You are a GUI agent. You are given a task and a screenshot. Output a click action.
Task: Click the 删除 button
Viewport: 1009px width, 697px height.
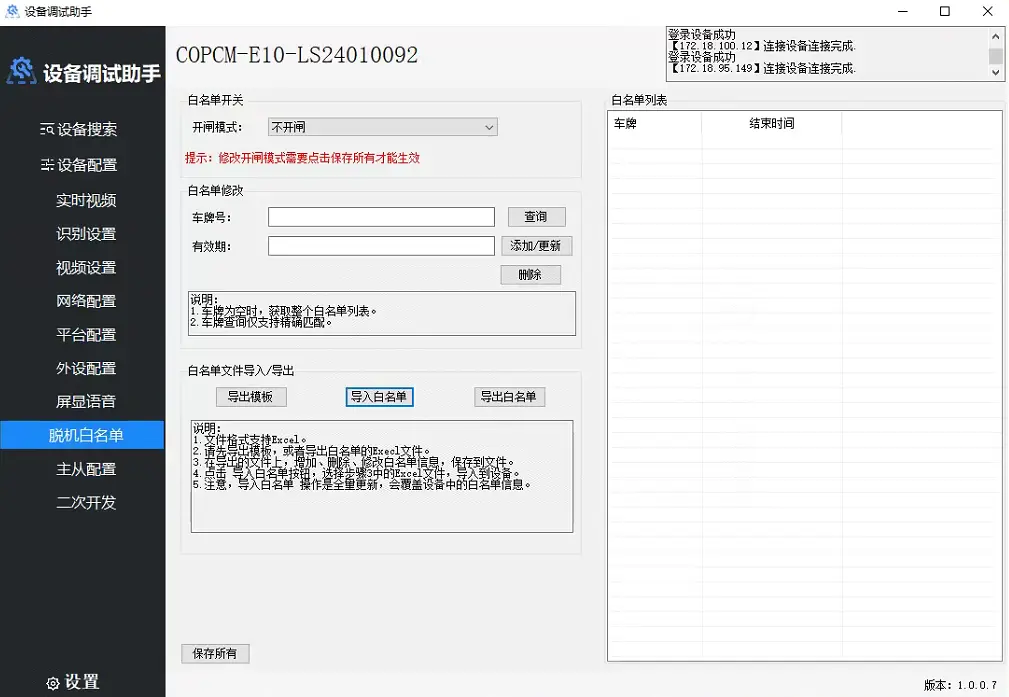point(530,274)
